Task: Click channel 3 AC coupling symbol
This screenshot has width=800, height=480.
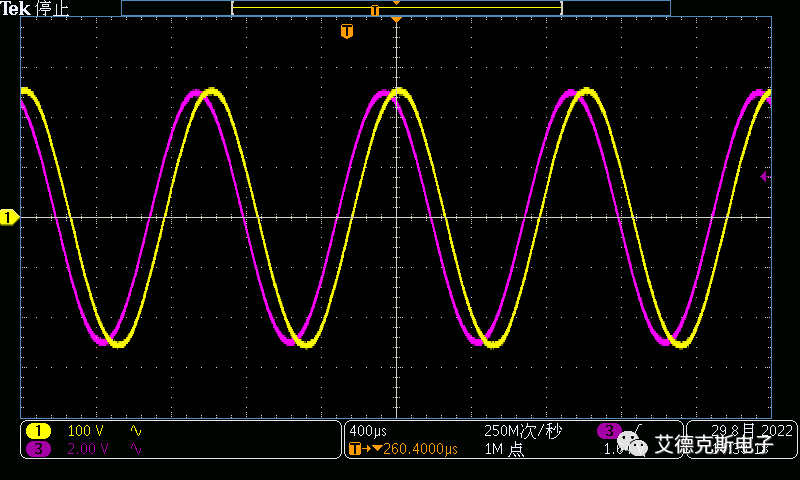Action: click(x=136, y=449)
